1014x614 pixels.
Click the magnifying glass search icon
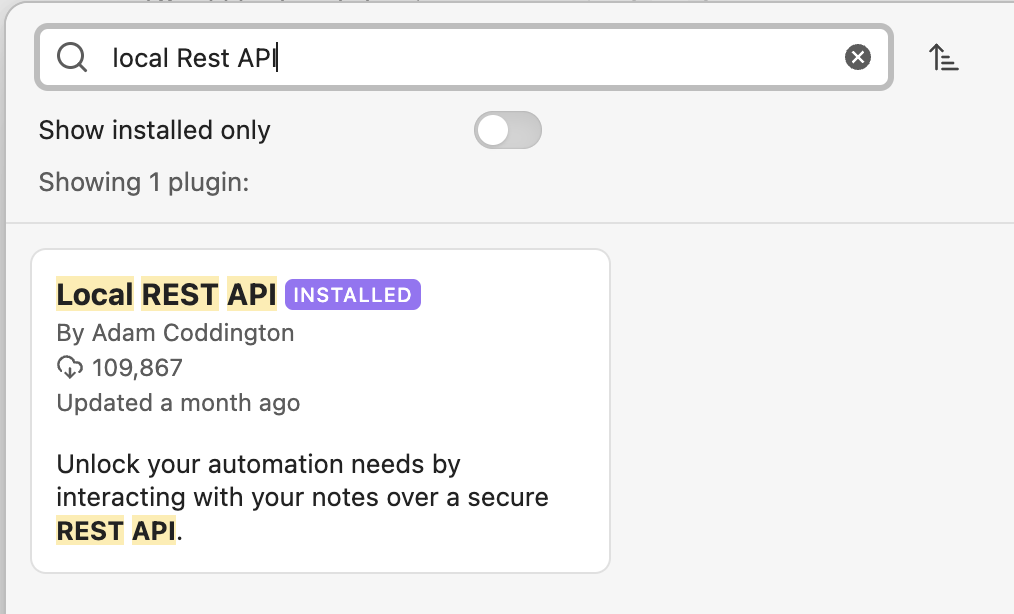point(72,57)
